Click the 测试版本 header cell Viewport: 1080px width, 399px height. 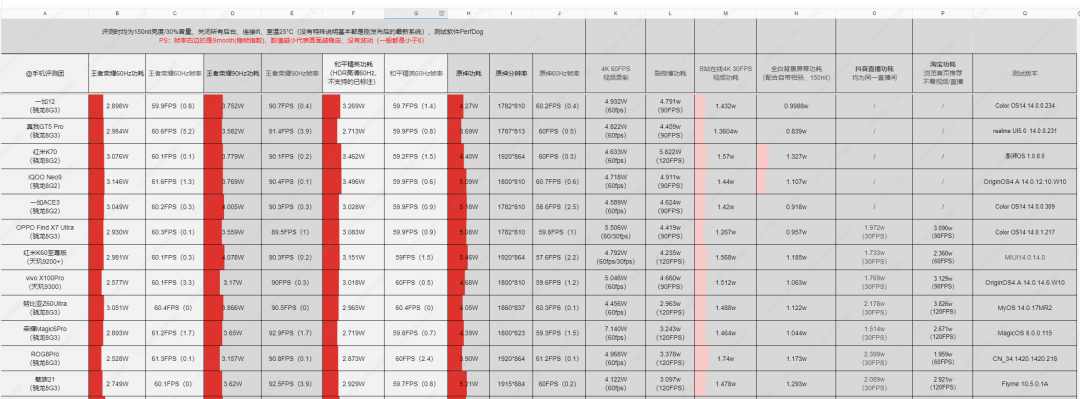[1025, 72]
